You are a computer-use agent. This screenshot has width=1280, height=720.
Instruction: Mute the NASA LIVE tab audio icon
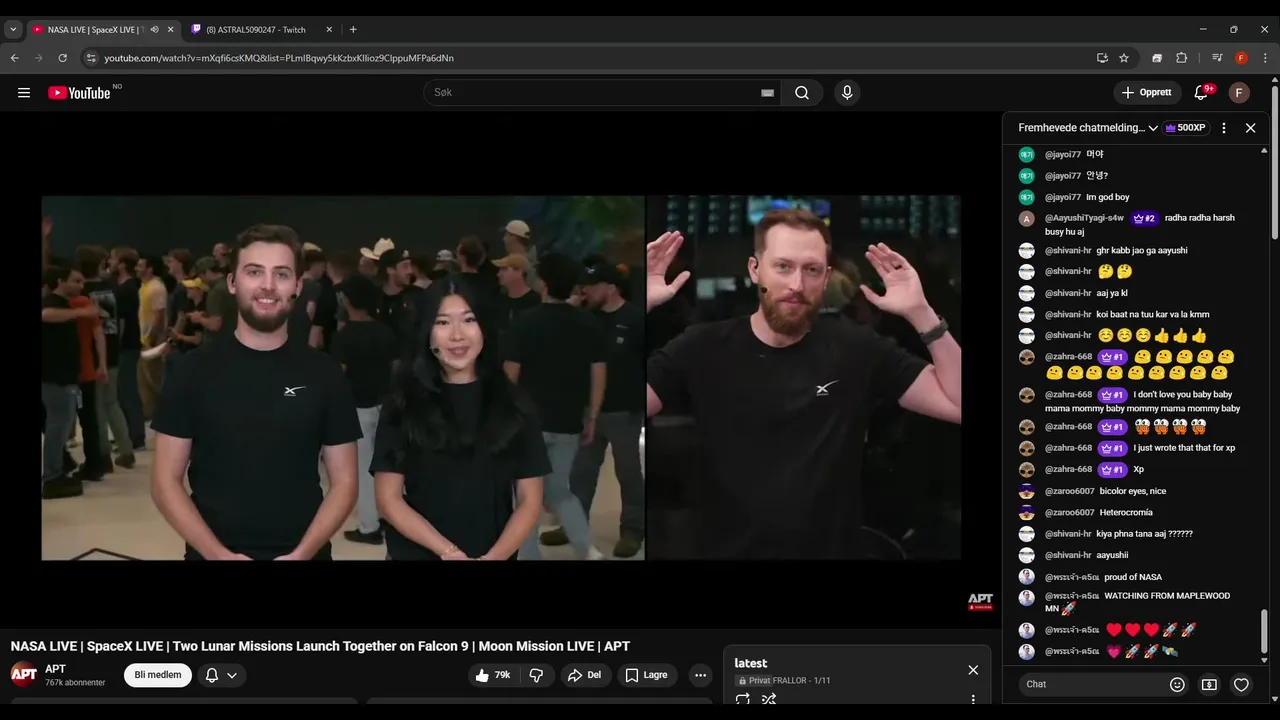[154, 30]
